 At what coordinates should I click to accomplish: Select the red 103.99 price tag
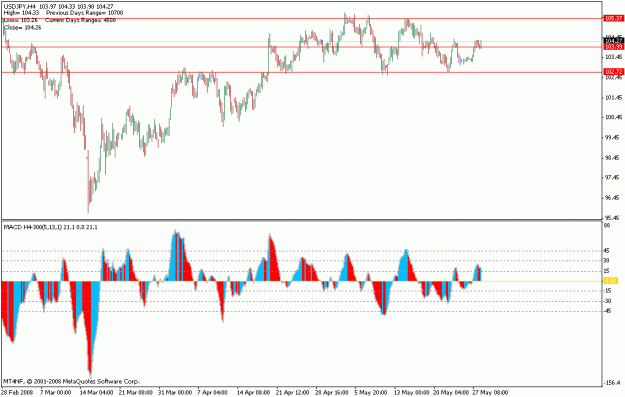(x=614, y=47)
